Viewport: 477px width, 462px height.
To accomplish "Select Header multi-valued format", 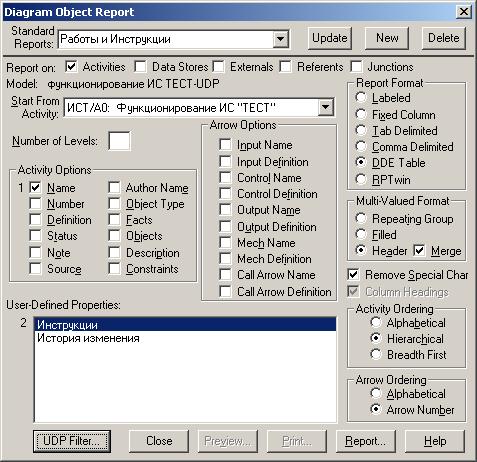I will tap(361, 250).
